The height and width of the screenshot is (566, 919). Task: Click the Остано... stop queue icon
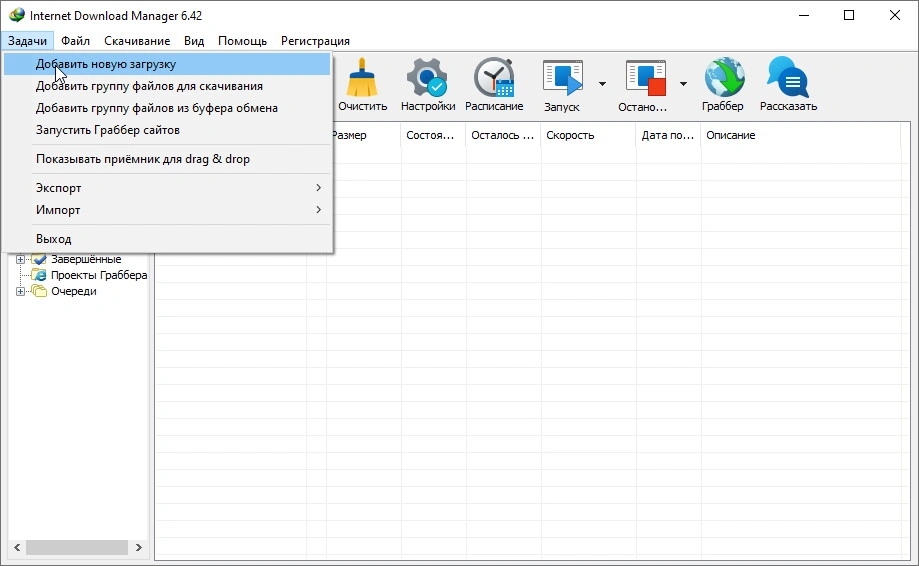tap(646, 77)
